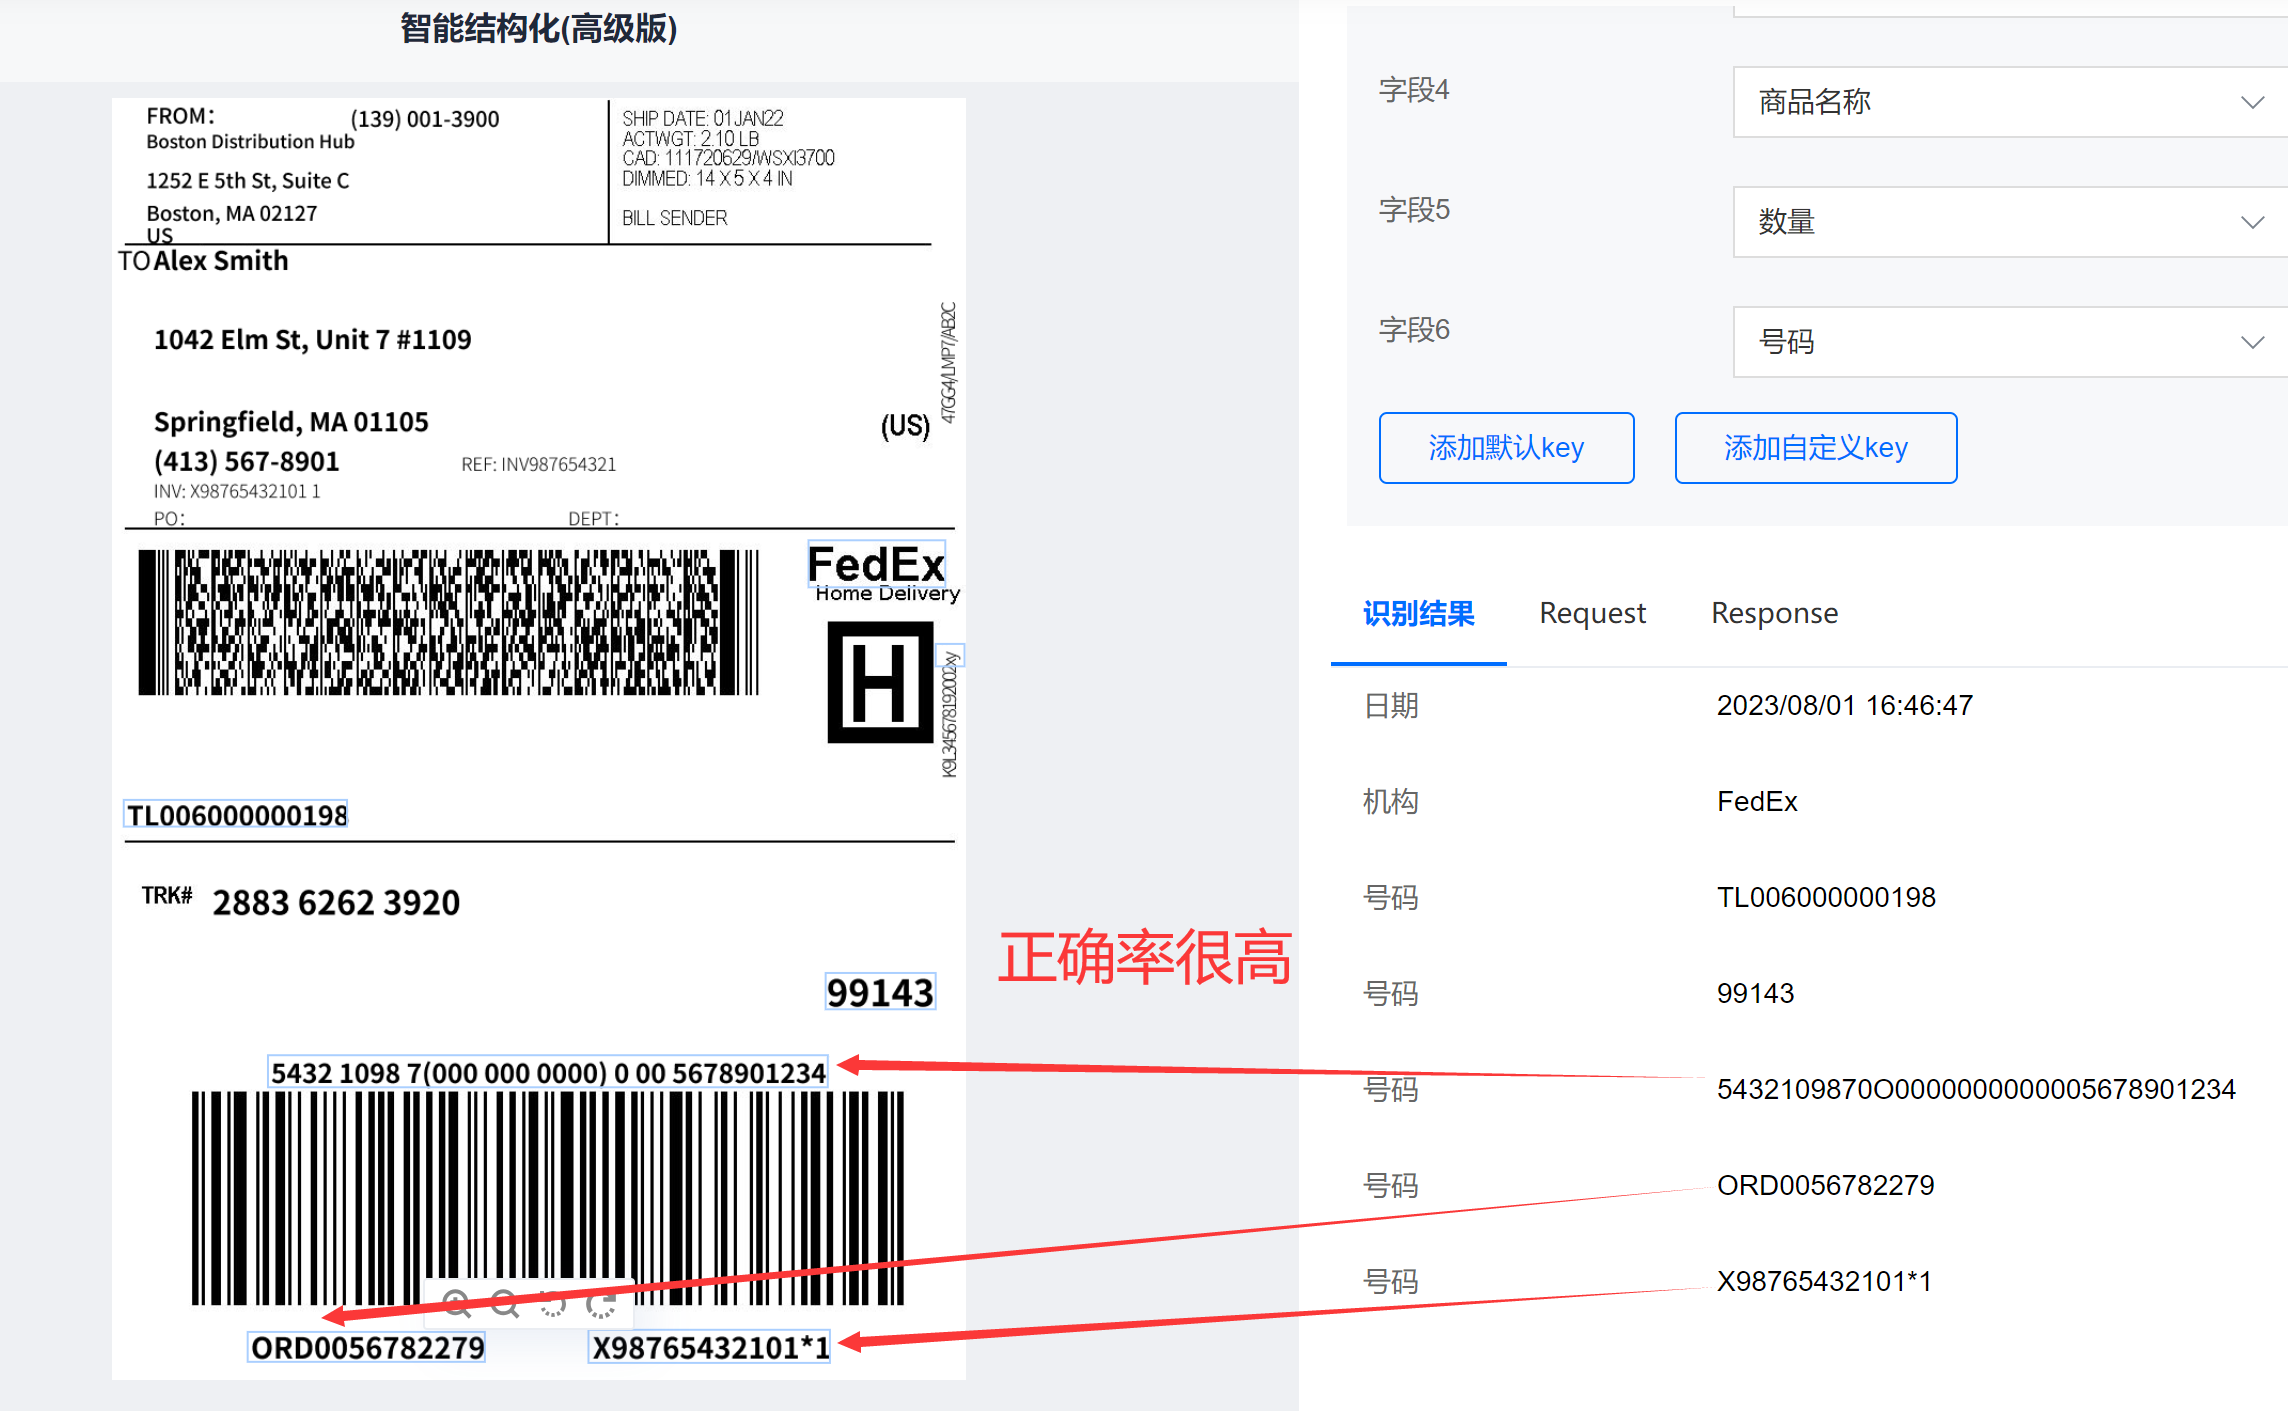Rotate image counterclockwise with the rotate-left icon
This screenshot has width=2288, height=1411.
[x=553, y=1303]
